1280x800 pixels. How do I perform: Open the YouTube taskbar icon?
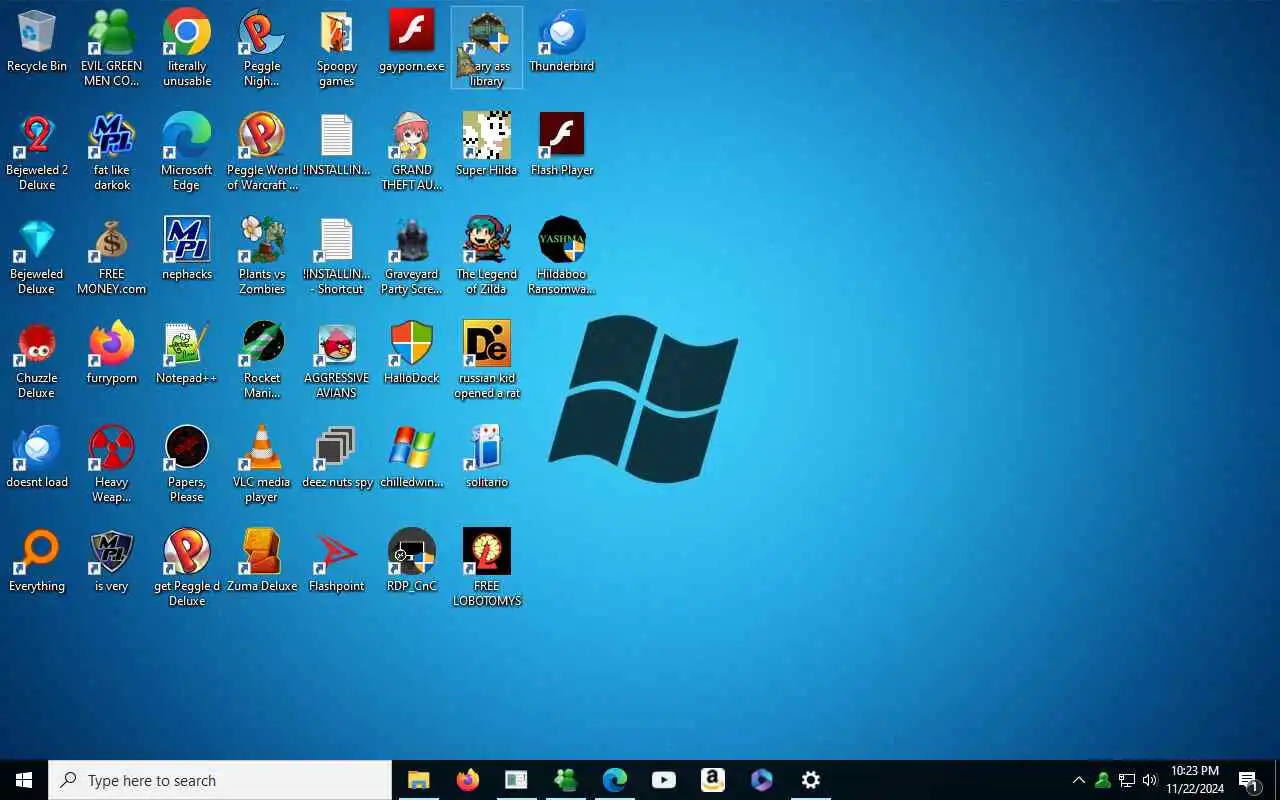(664, 780)
